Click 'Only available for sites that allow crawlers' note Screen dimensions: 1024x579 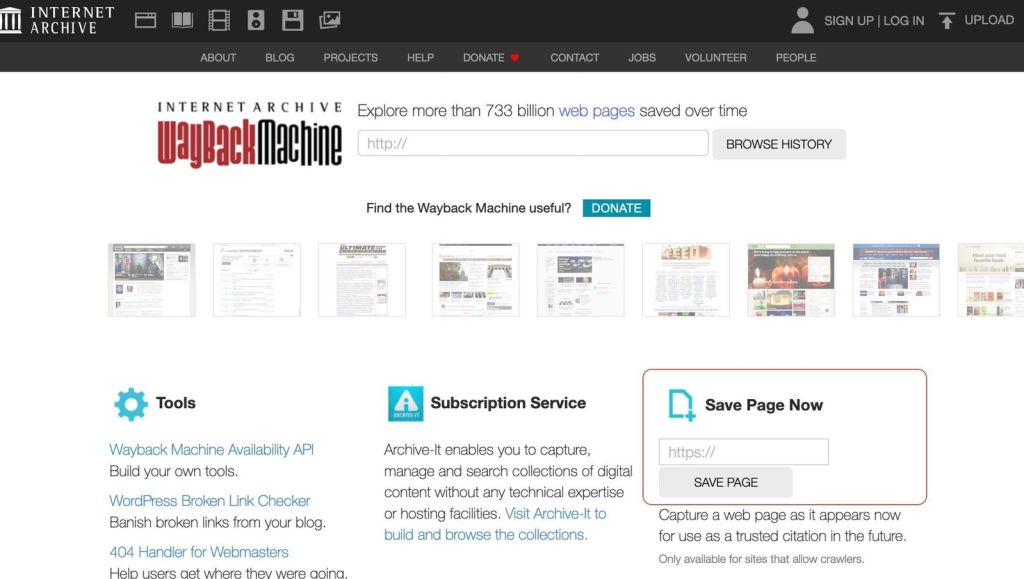(x=761, y=559)
